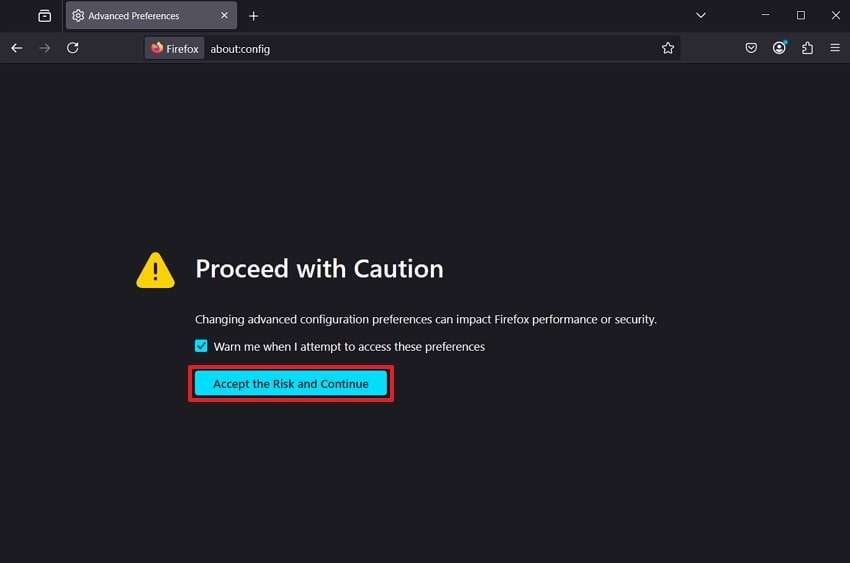Close the Advanced Preferences tab

pos(224,16)
